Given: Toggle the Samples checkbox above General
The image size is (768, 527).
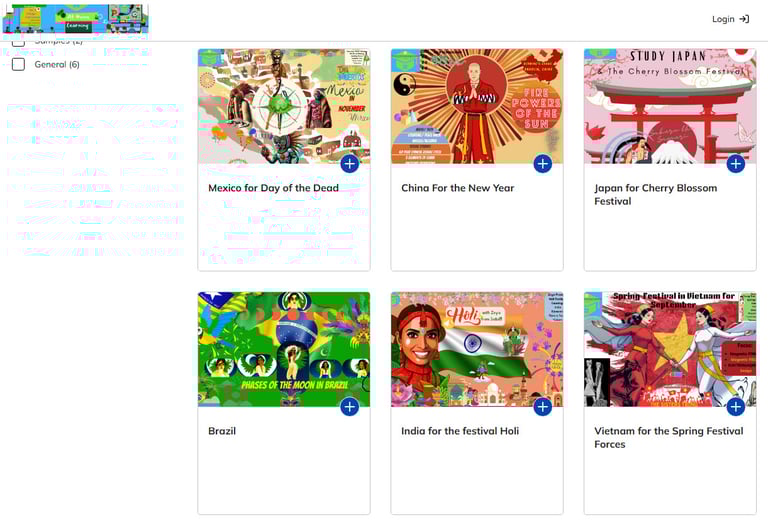Looking at the screenshot, I should click(18, 43).
